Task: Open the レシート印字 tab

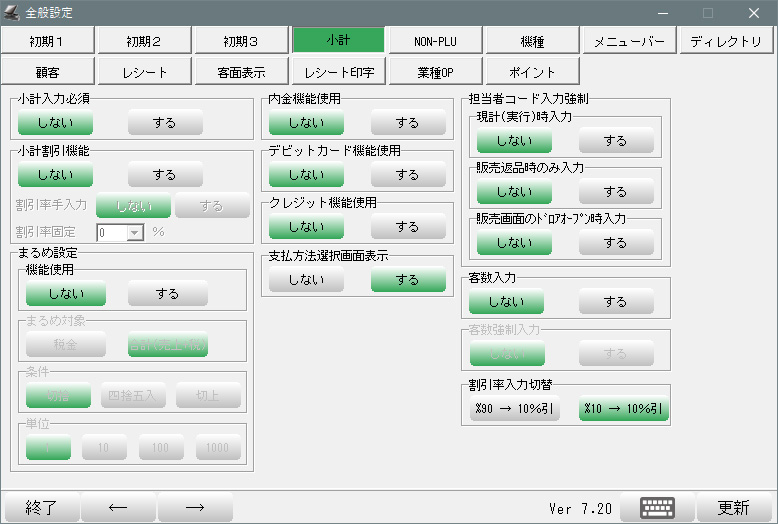Action: (x=338, y=72)
